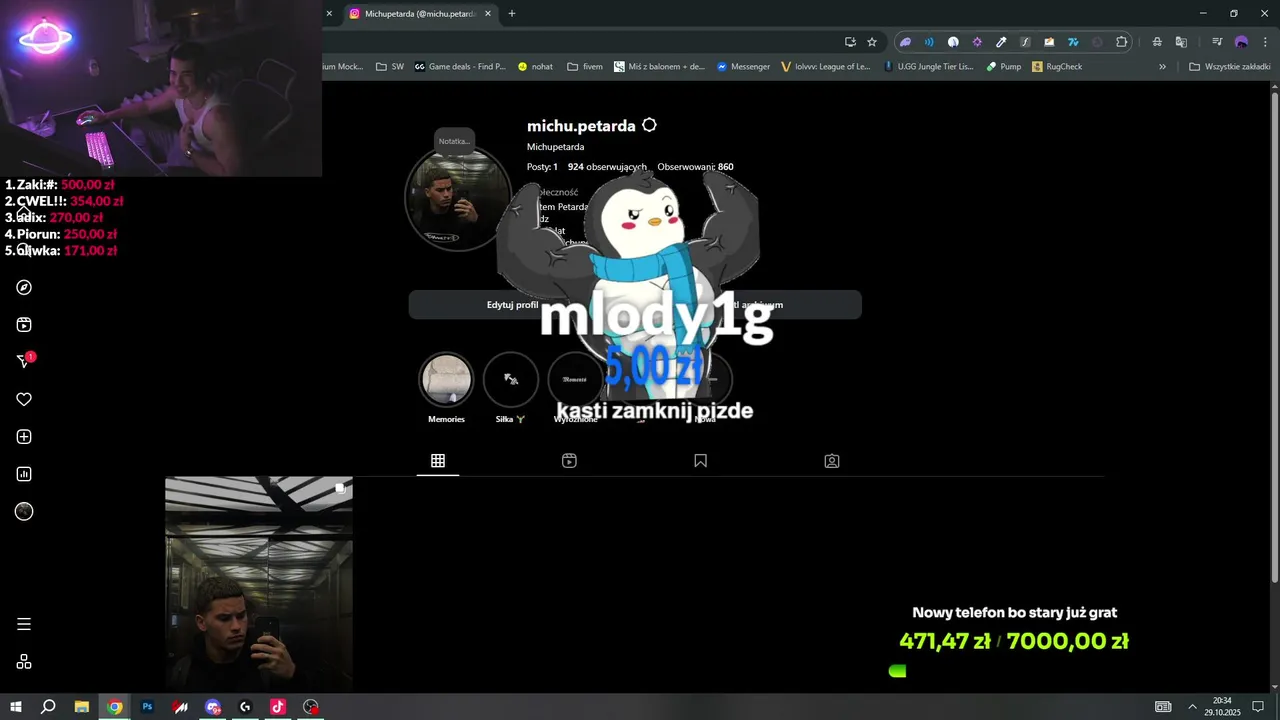Open TikTok app from taskbar
The image size is (1280, 720).
point(278,707)
